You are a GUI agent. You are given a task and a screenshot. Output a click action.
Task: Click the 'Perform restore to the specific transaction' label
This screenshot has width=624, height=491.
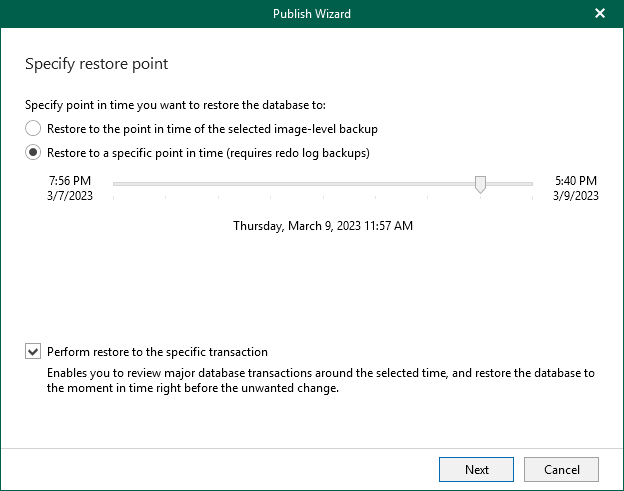tap(157, 352)
